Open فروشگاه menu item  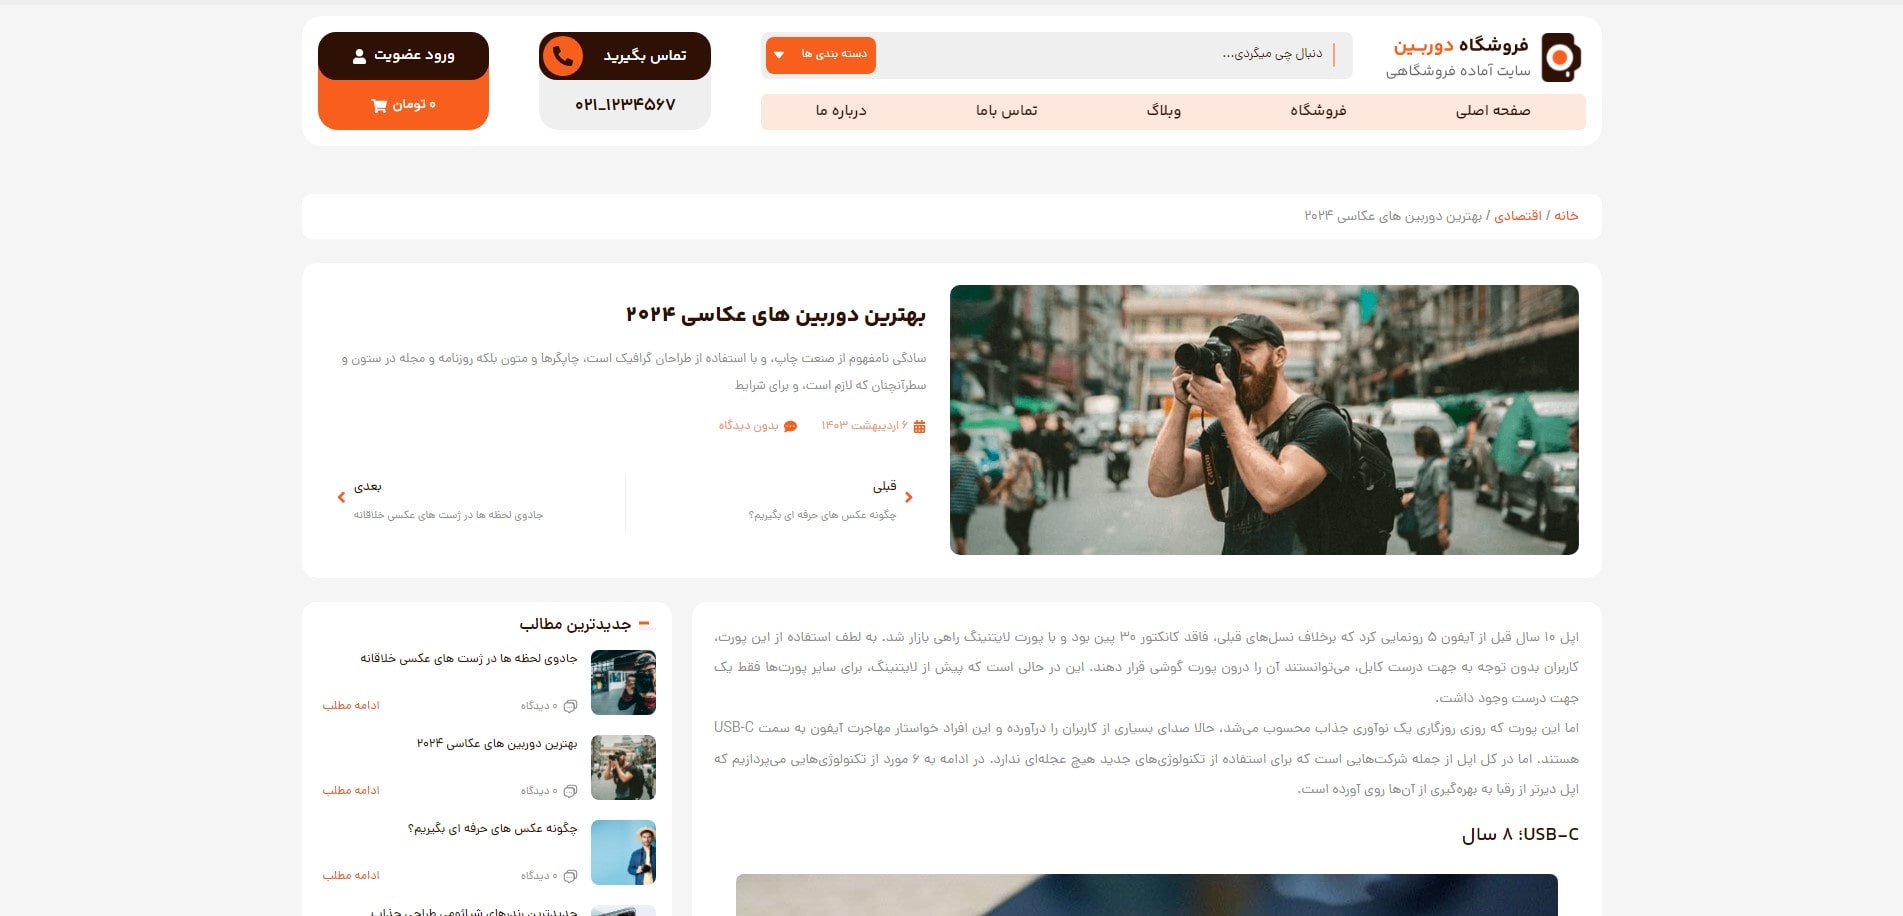point(1318,111)
